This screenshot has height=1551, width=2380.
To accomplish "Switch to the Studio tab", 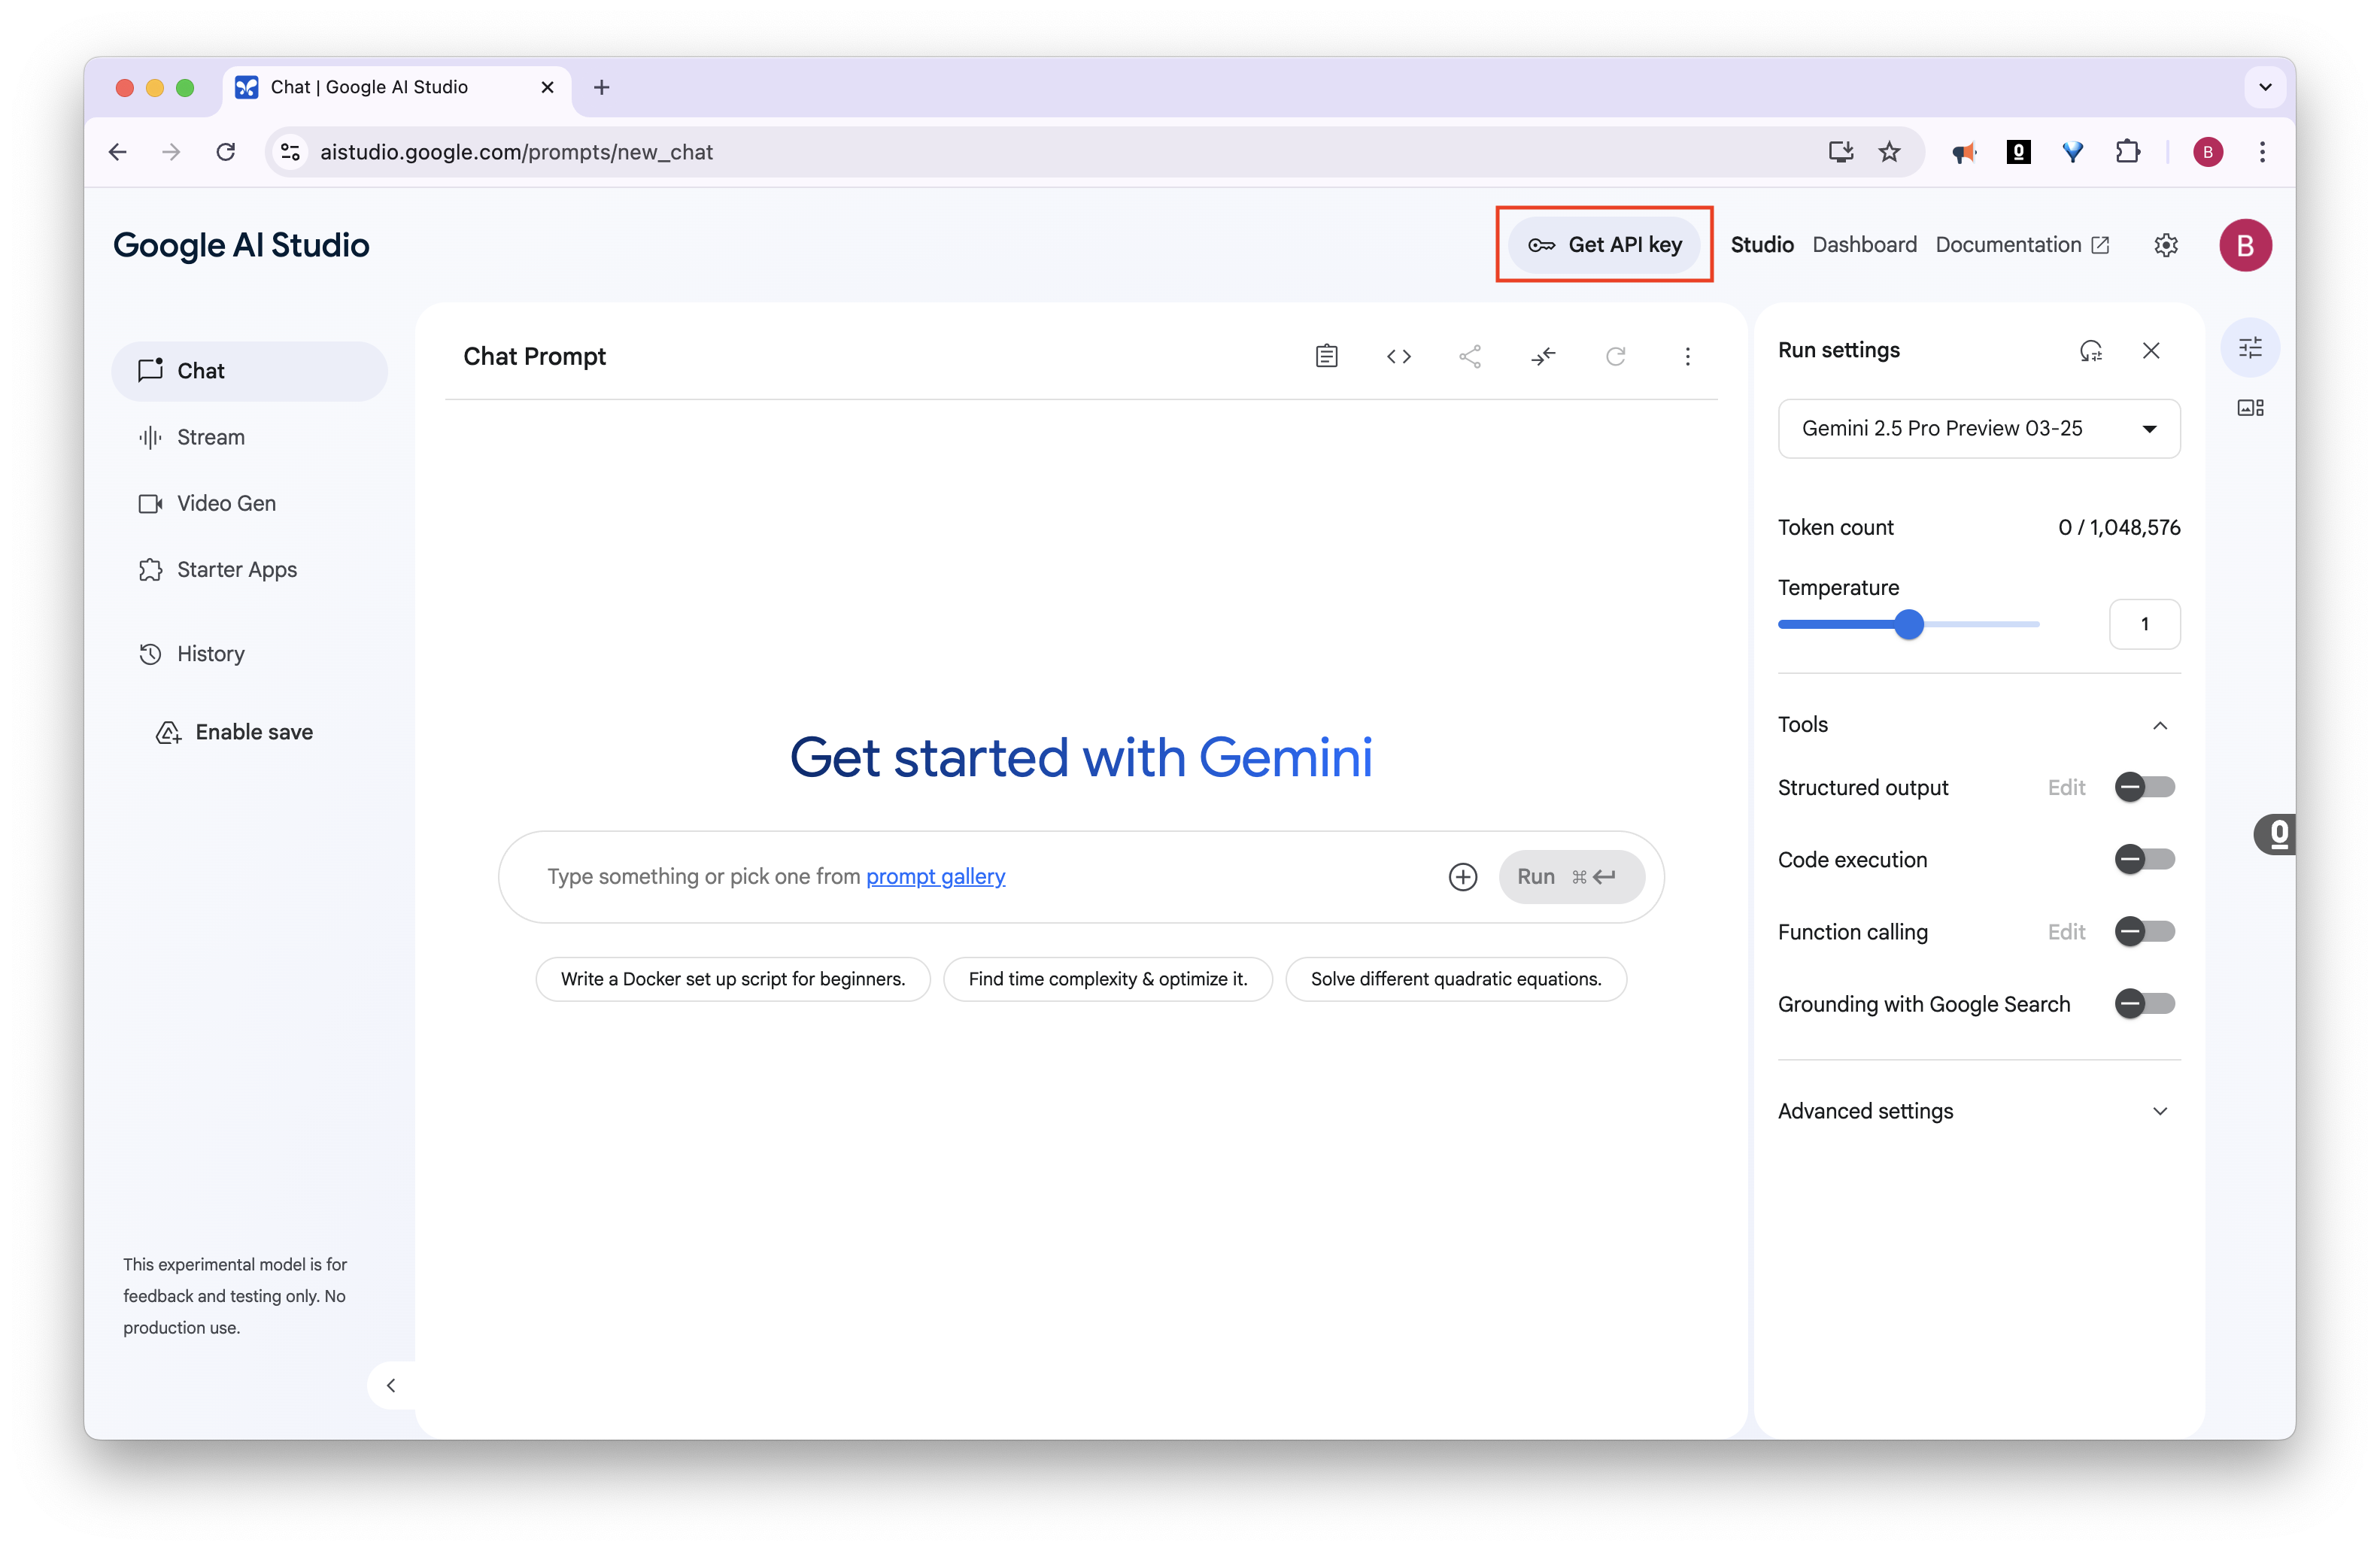I will pos(1761,245).
